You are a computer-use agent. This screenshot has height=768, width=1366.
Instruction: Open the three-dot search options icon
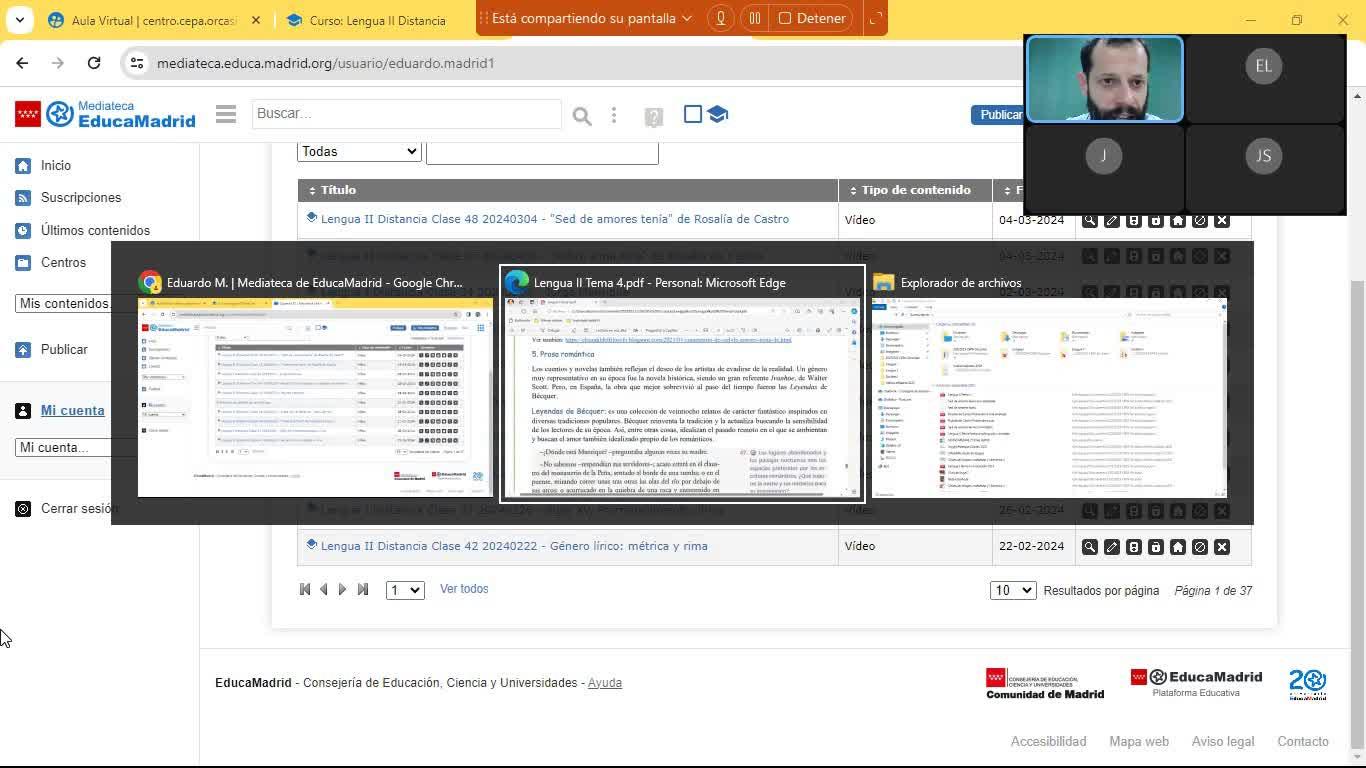[614, 116]
